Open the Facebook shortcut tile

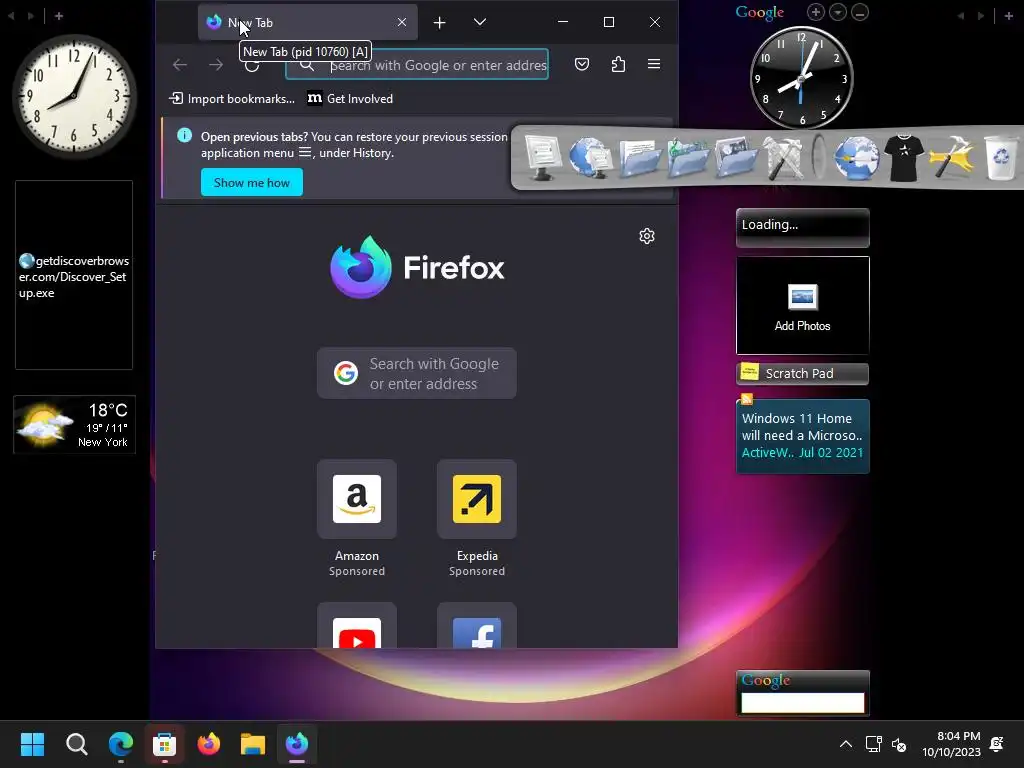coord(477,626)
